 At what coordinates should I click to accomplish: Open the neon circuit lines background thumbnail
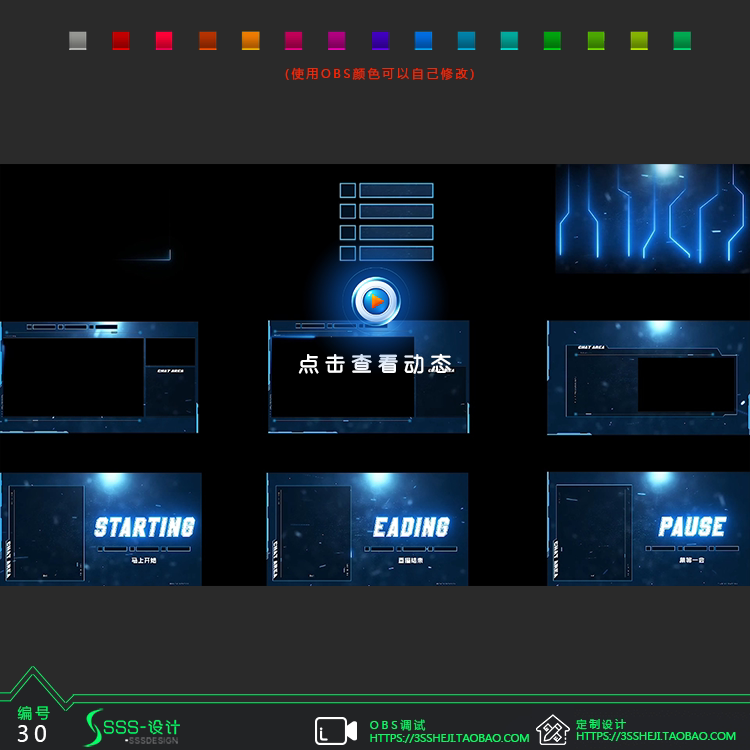(652, 219)
